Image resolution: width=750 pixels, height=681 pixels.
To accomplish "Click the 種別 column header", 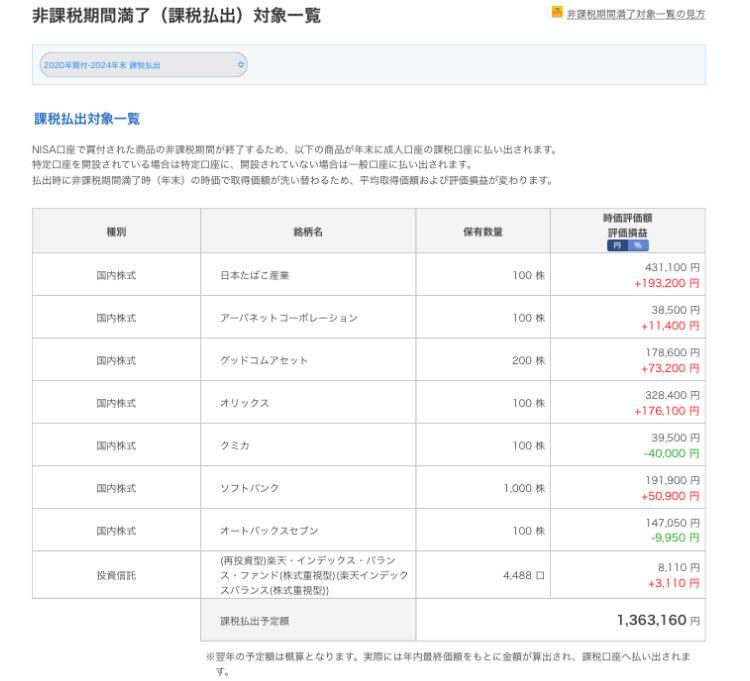I will click(116, 231).
